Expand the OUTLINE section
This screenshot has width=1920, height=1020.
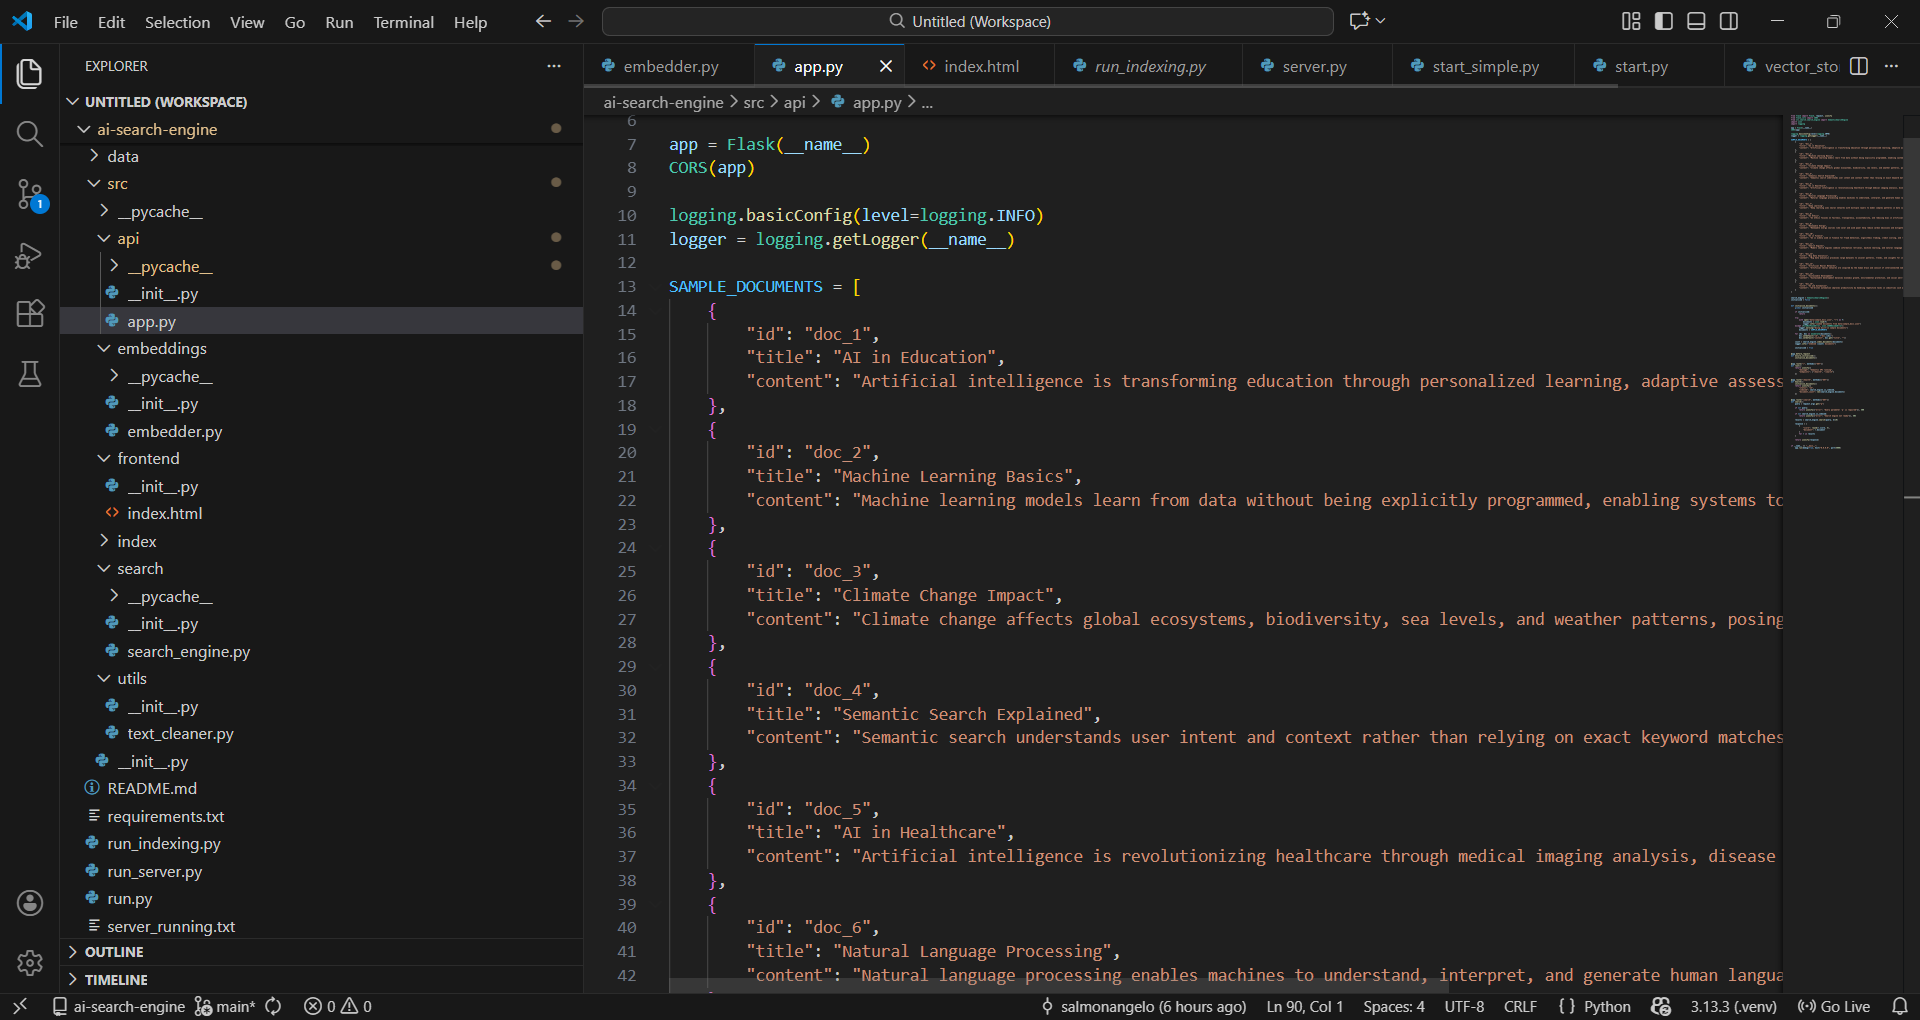click(x=114, y=952)
